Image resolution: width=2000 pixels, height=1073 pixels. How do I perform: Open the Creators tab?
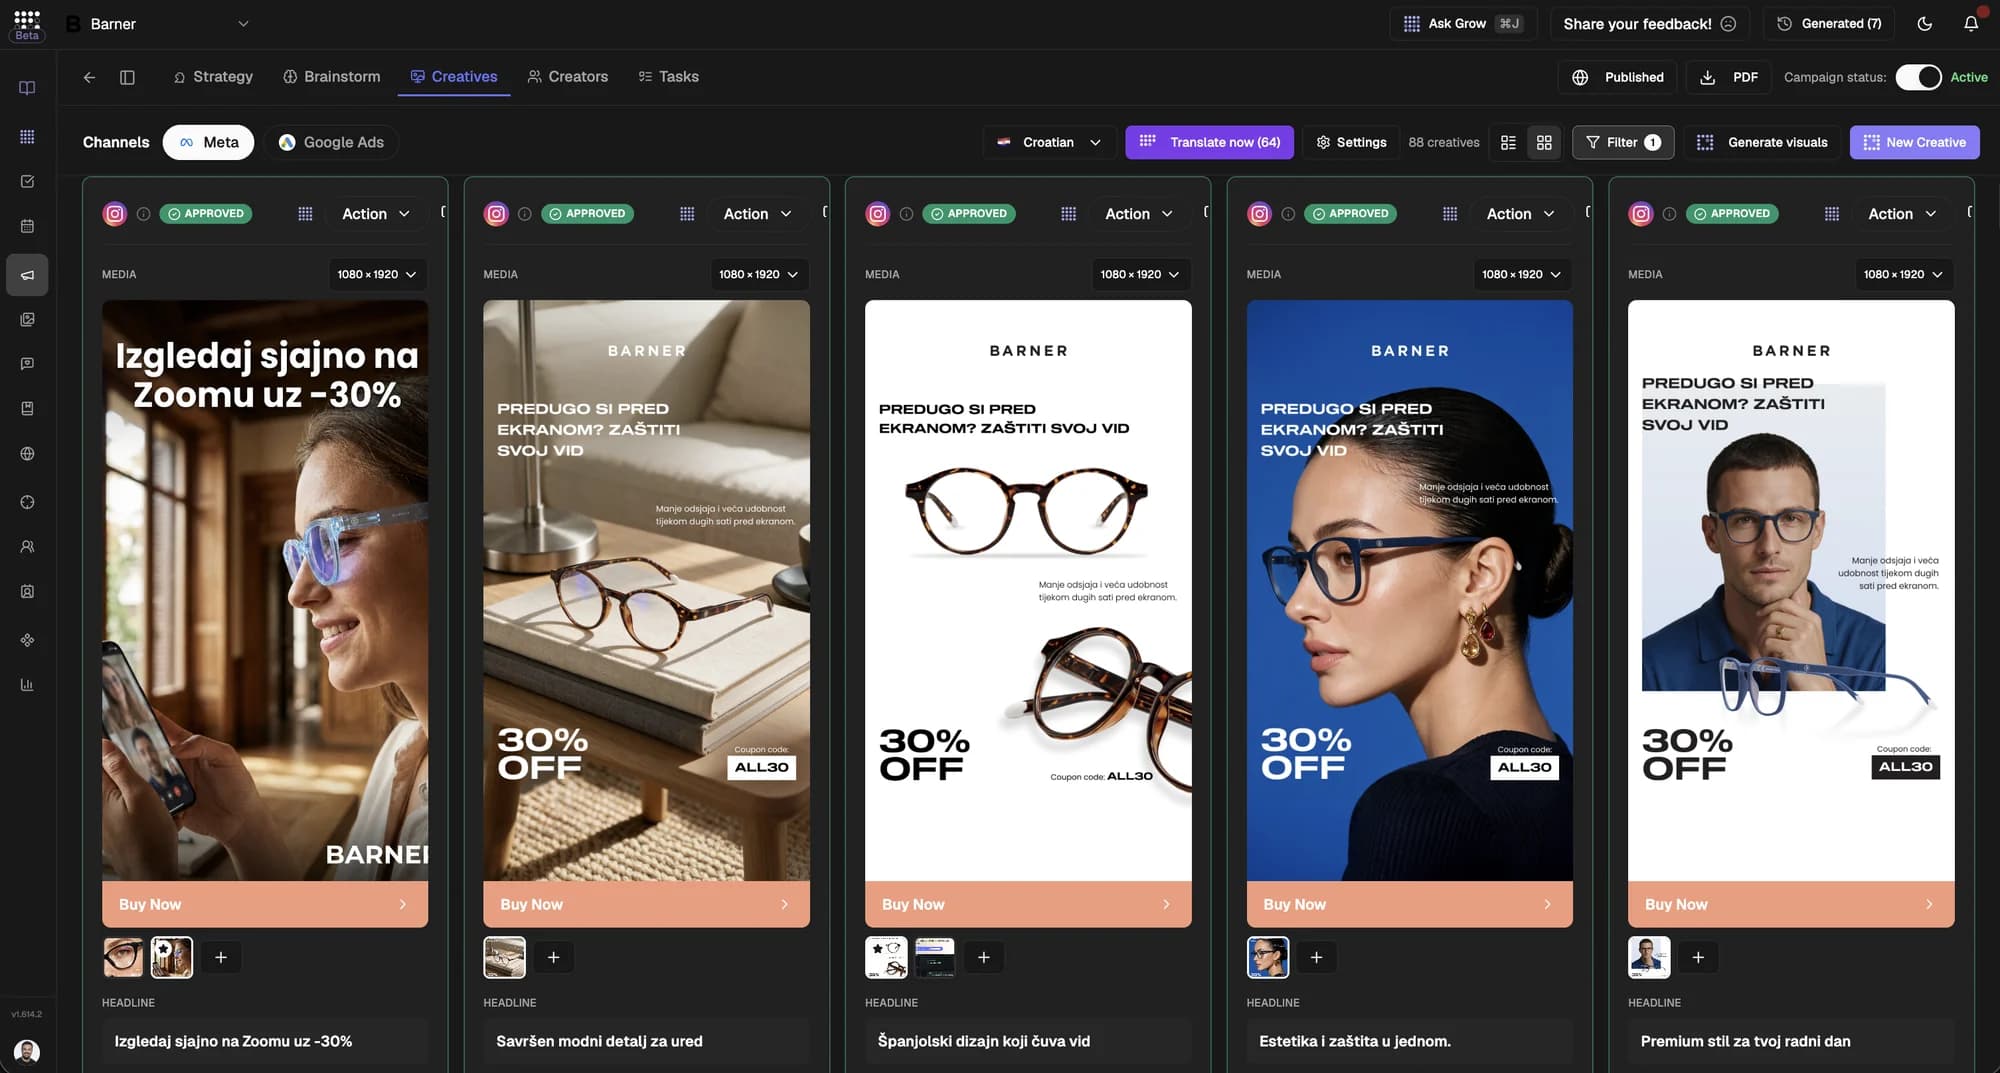pyautogui.click(x=568, y=77)
